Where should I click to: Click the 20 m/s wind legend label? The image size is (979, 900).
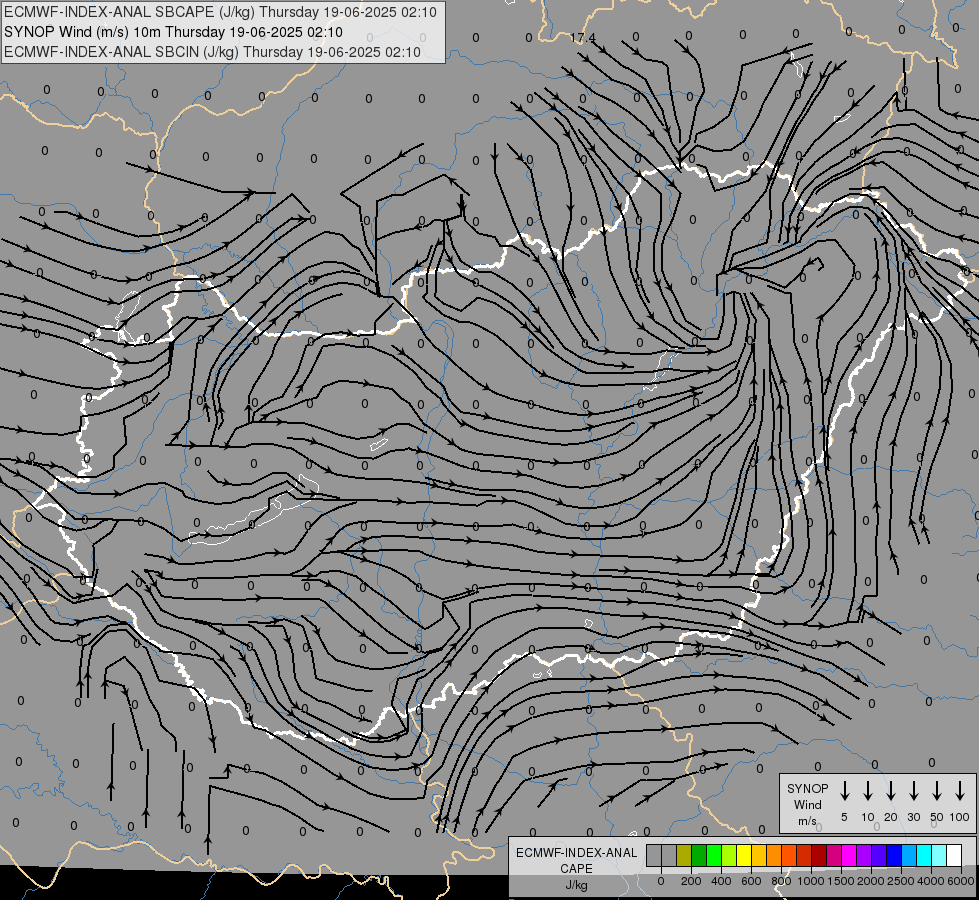coord(890,817)
